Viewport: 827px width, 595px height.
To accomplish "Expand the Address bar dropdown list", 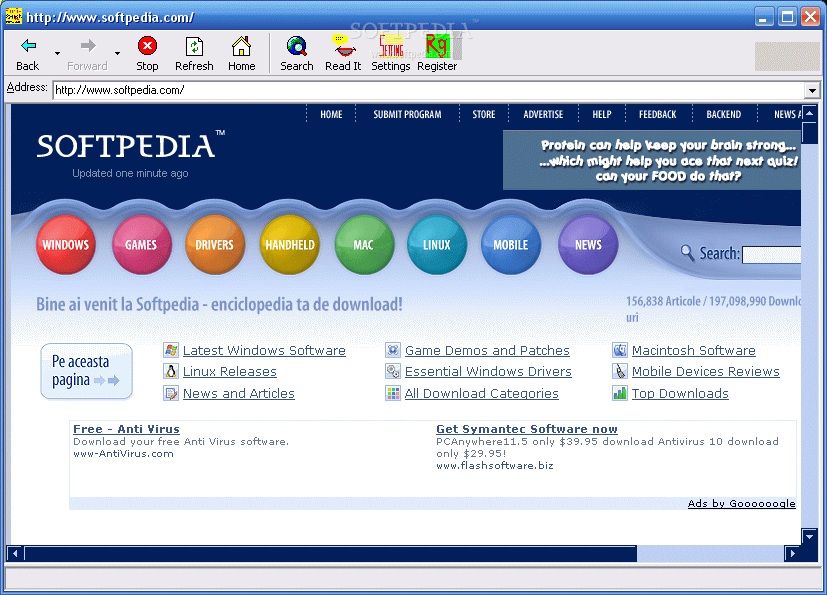I will (x=812, y=90).
